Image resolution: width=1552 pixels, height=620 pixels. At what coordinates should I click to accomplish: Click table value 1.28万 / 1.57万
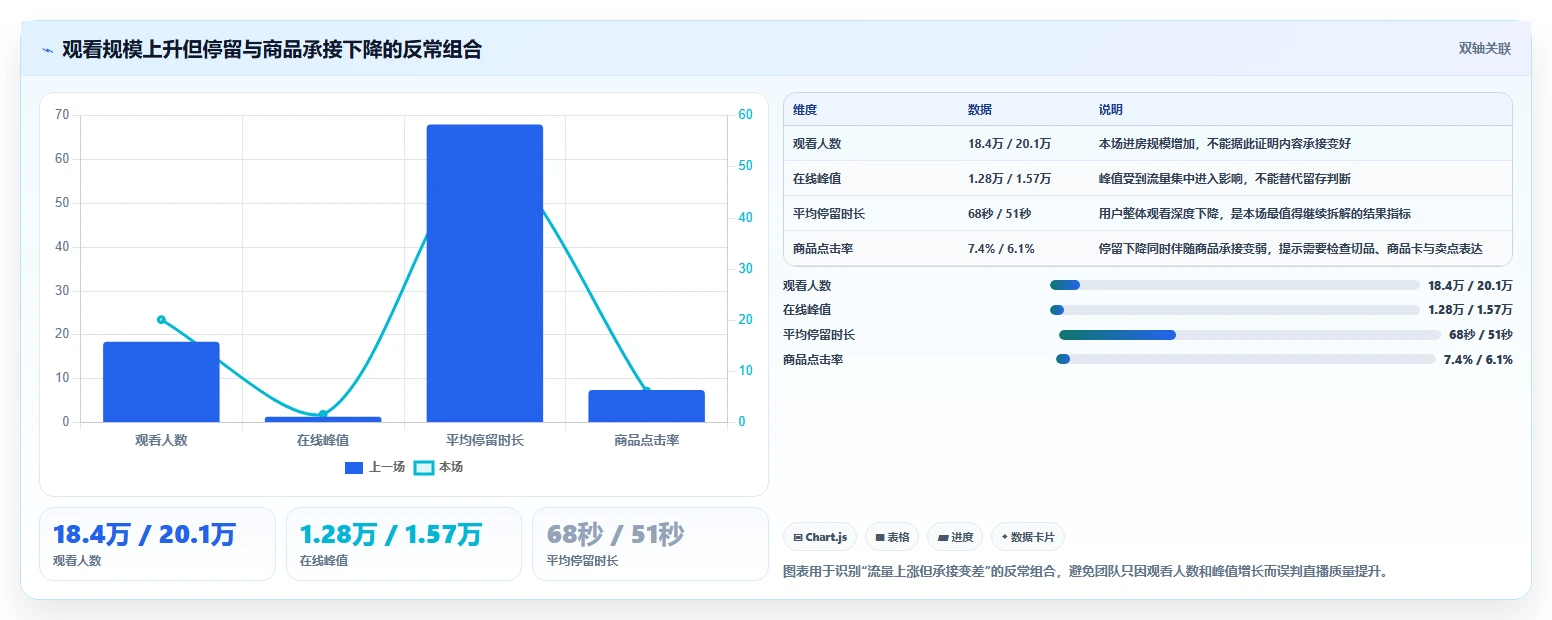(x=1009, y=179)
